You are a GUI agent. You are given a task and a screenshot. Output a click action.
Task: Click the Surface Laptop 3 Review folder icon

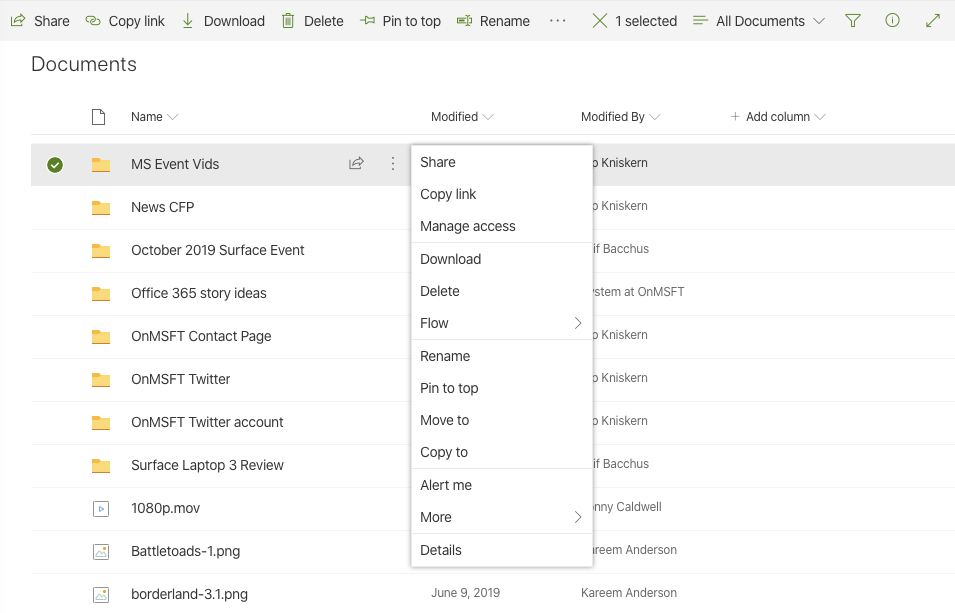click(x=101, y=466)
